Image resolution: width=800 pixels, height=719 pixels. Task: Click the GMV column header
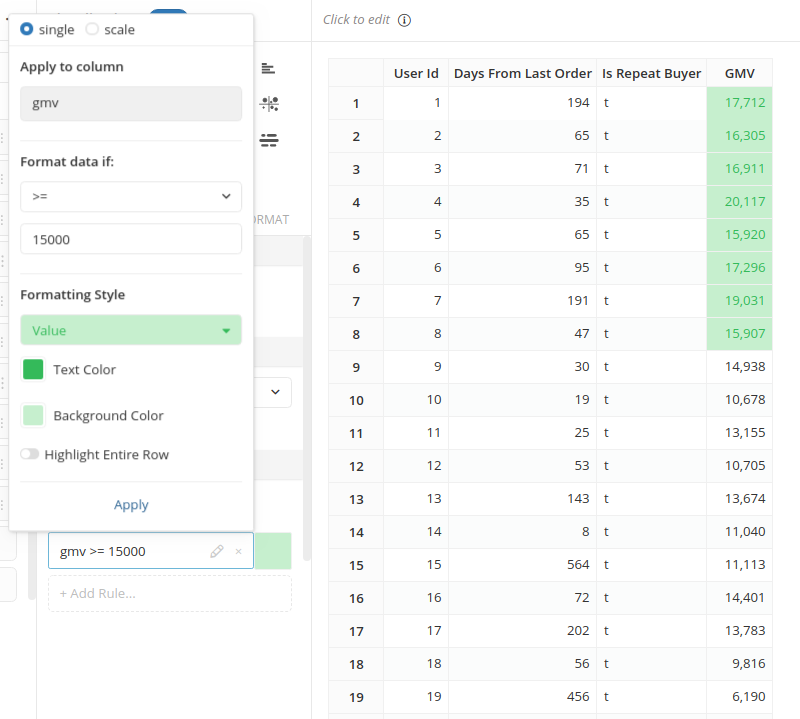click(740, 73)
